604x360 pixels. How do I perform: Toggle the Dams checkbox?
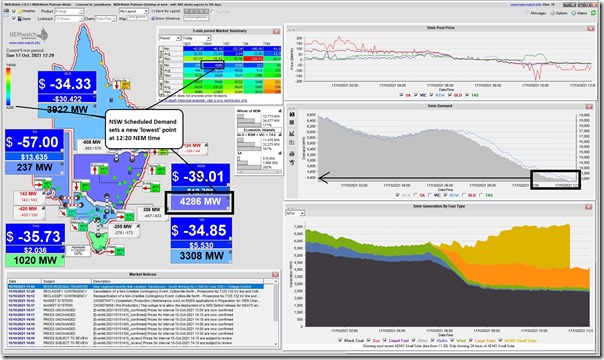click(14, 18)
